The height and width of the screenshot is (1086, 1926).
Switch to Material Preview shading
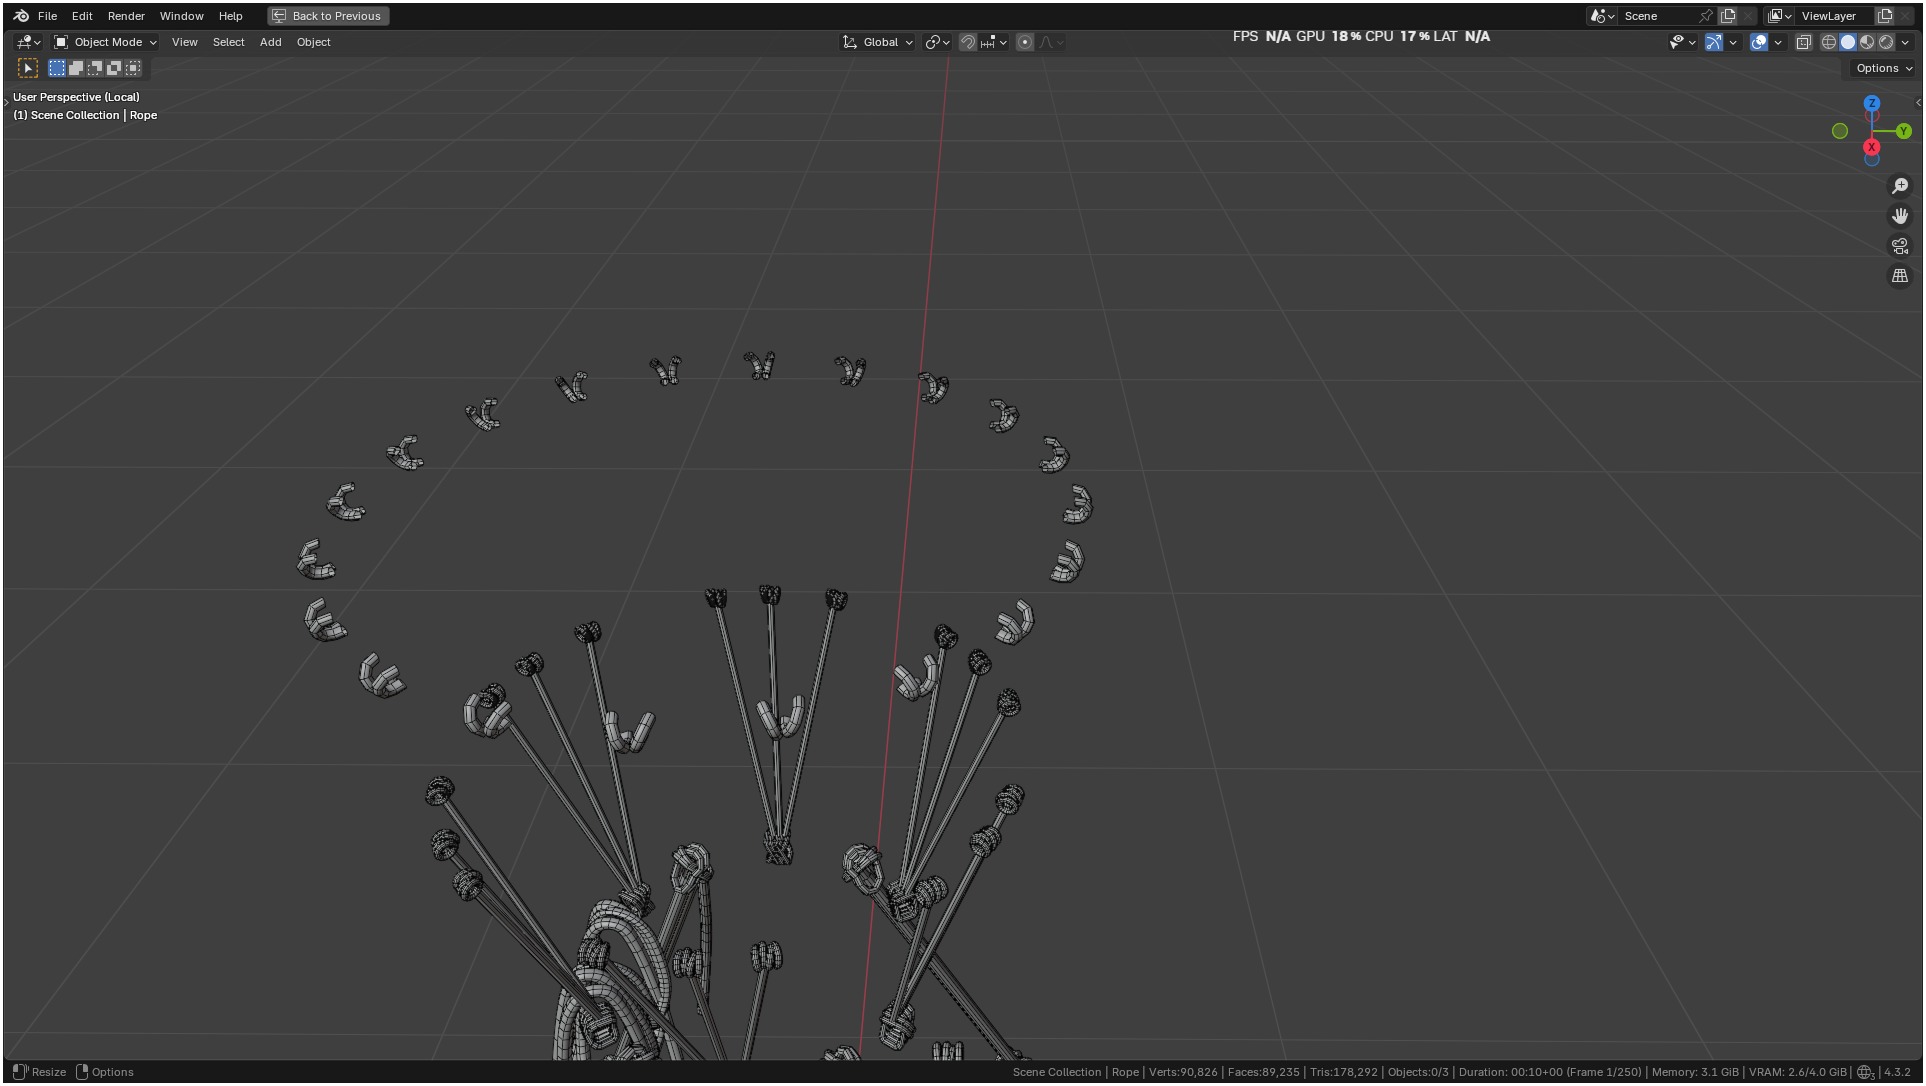[x=1867, y=42]
